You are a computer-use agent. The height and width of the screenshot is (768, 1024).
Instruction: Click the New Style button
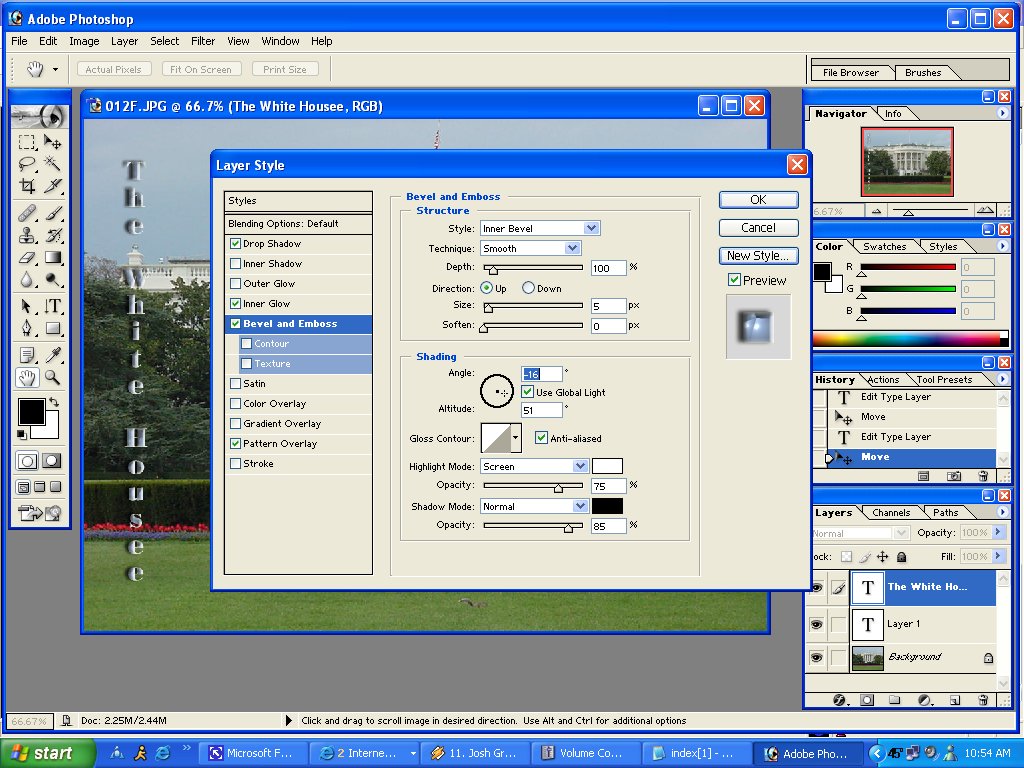758,256
